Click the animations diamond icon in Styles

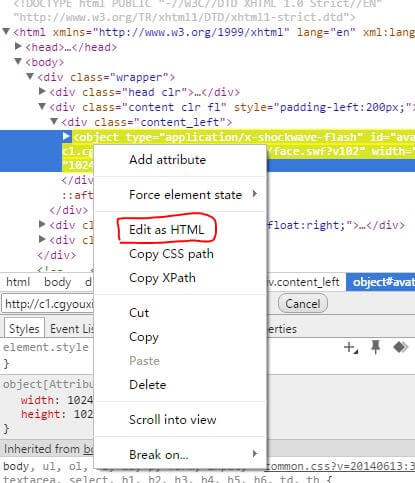point(400,347)
